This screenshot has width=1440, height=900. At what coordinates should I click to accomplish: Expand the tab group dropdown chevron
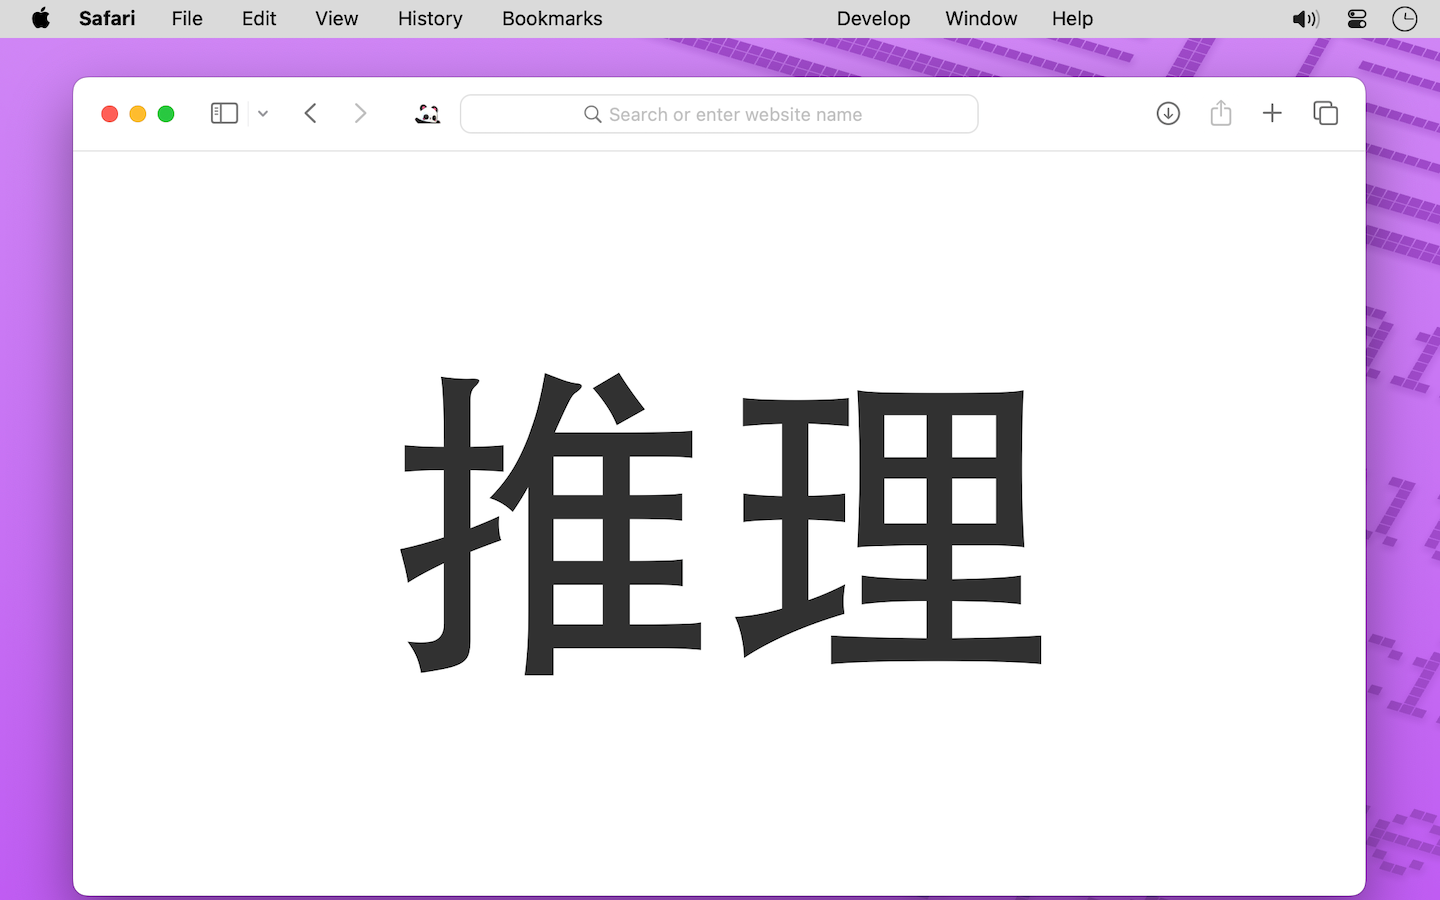click(263, 114)
